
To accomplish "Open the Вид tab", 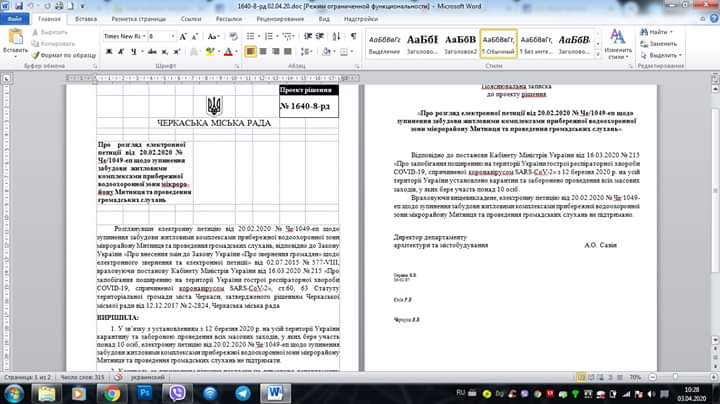I will 324,19.
